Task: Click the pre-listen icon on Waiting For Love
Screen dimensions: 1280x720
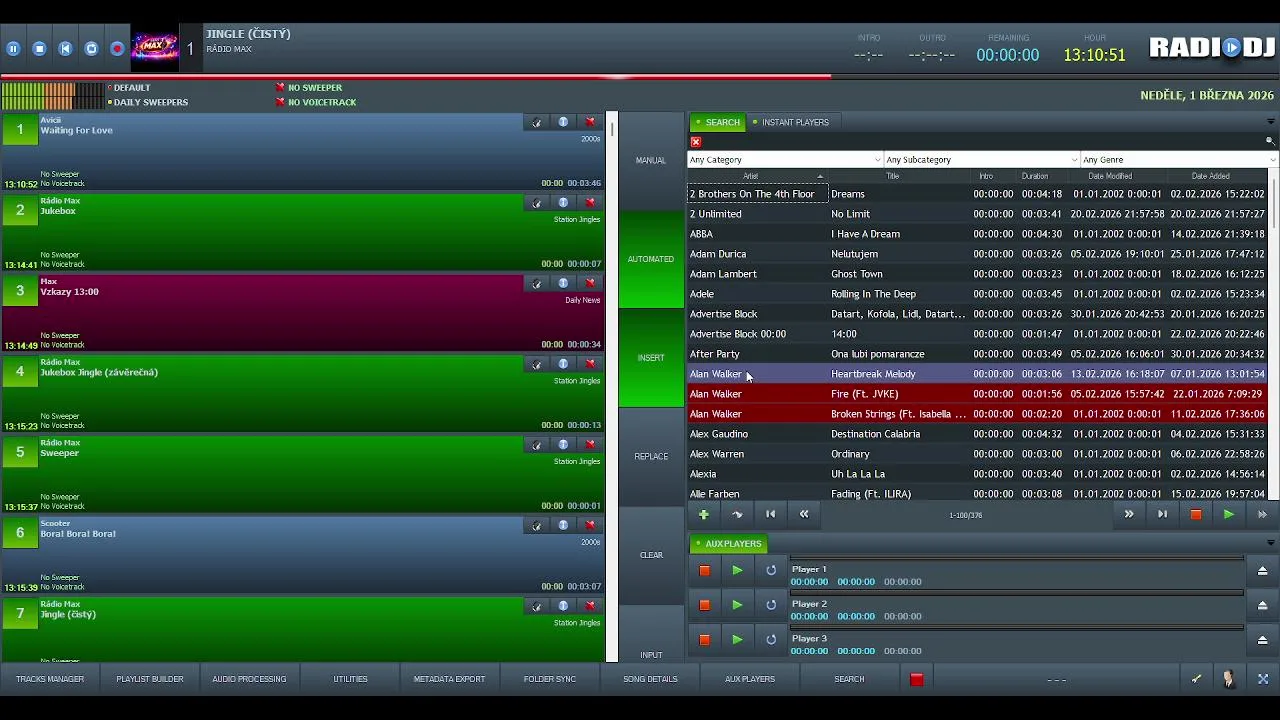Action: 537,122
